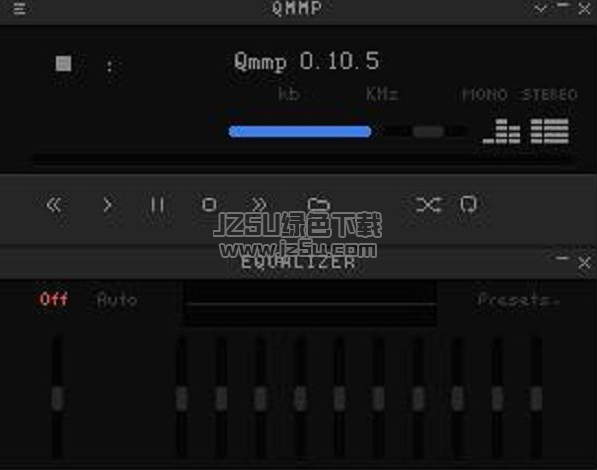Click the equalizer preamp slider
597x470 pixels.
57,396
